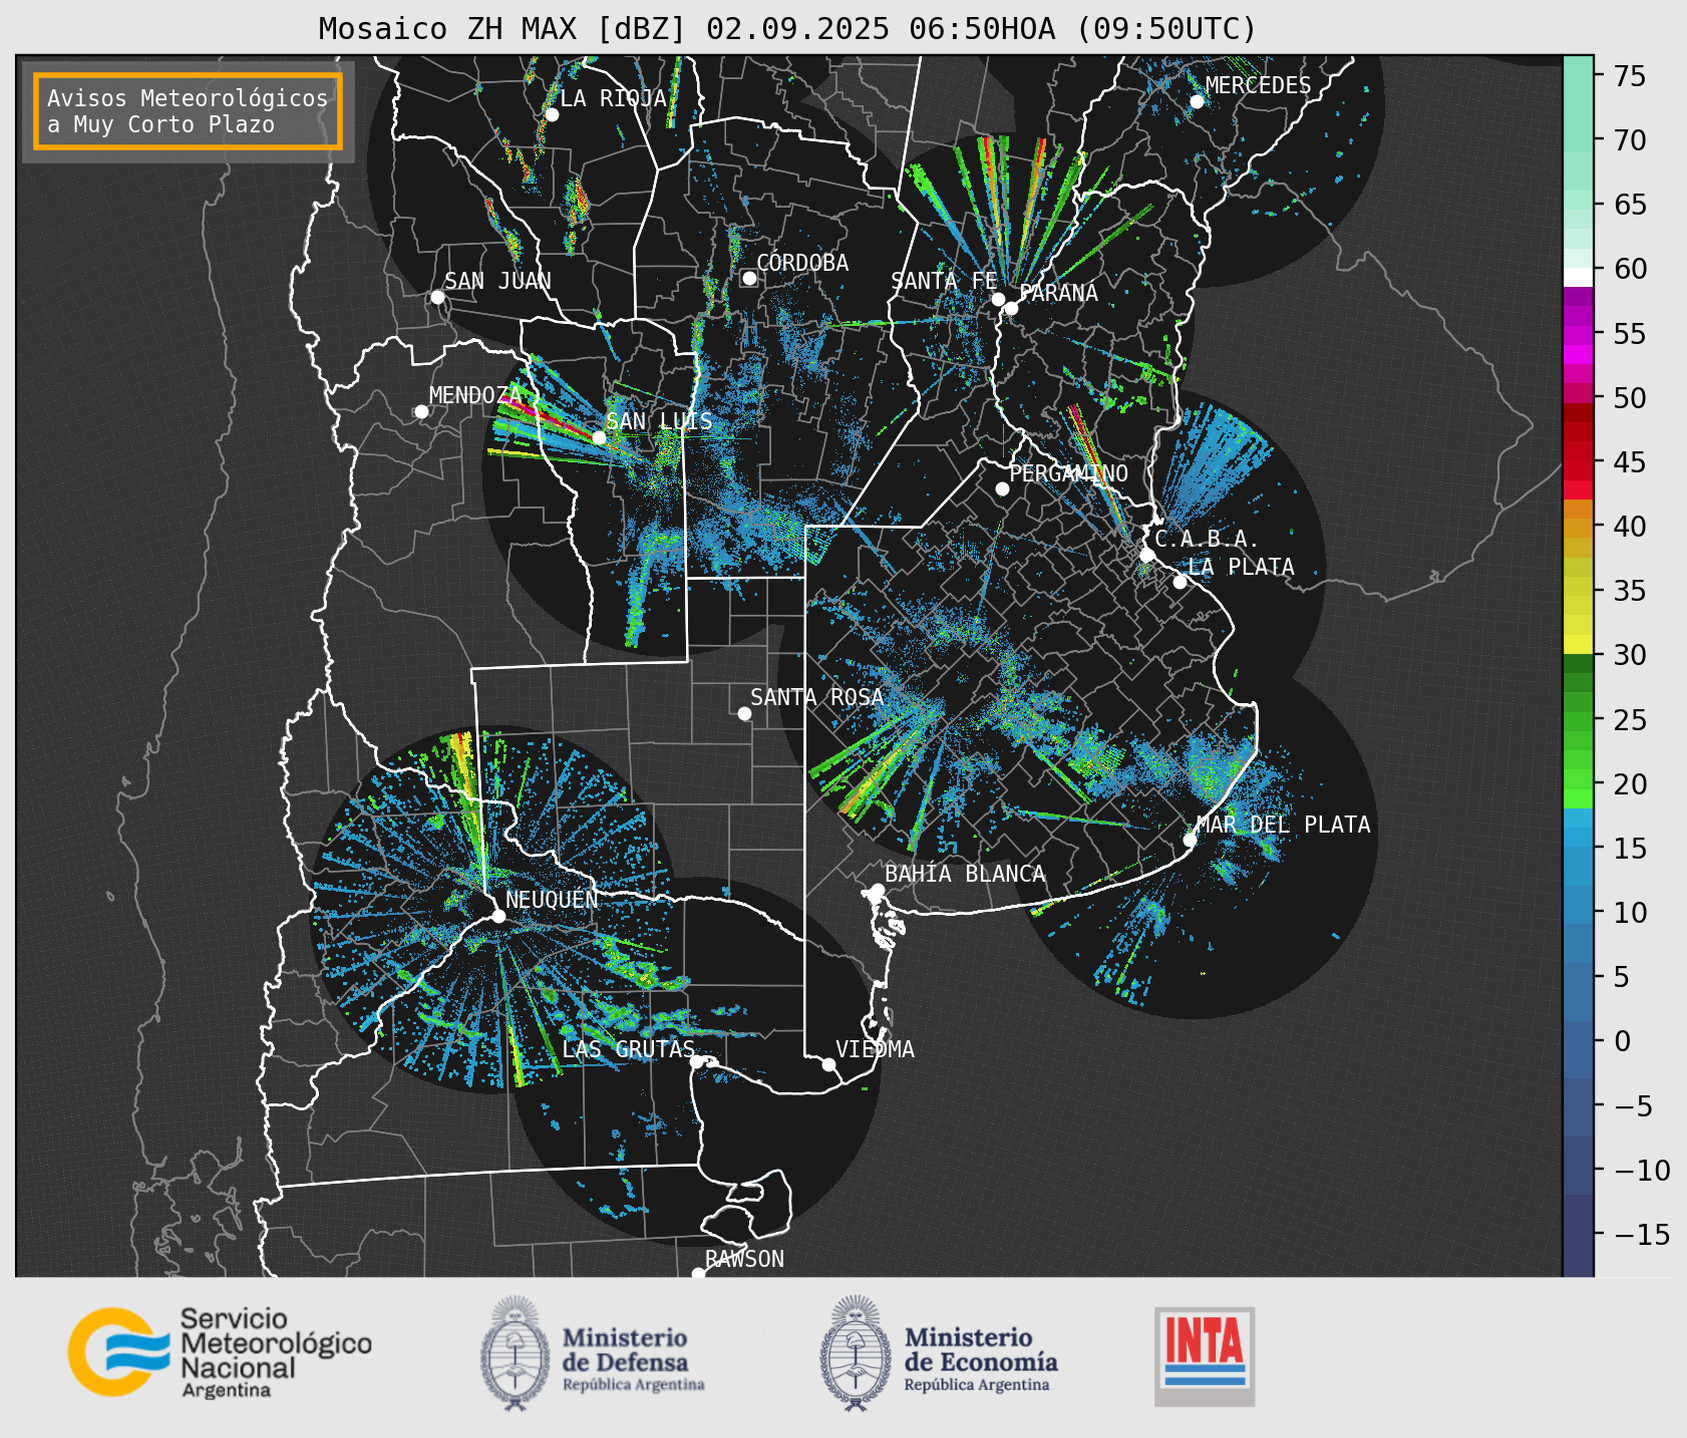Click the Ministerio de Economía text
Screen dimensions: 1687x1438
981,1359
